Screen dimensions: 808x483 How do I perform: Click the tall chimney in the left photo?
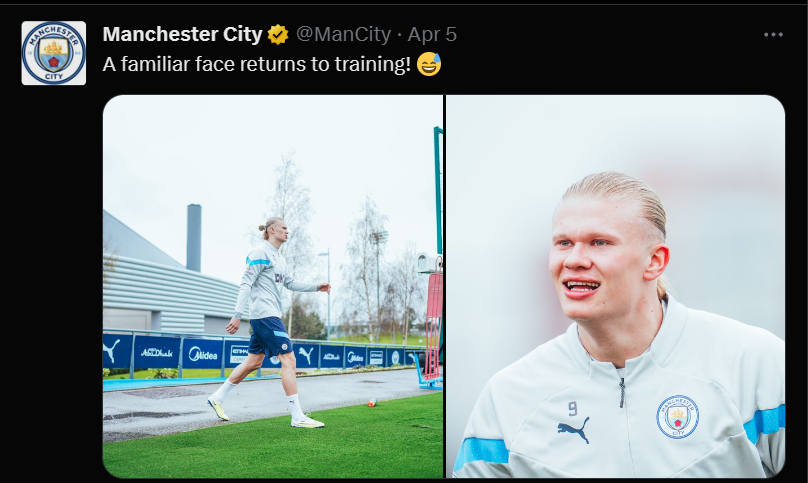point(193,236)
